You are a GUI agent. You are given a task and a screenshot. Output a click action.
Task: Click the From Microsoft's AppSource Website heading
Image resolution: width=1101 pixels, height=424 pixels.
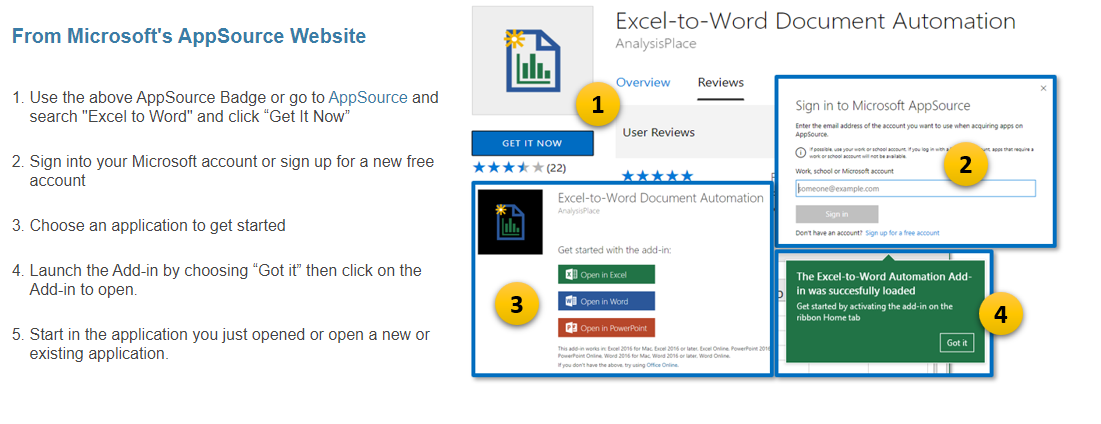[190, 36]
